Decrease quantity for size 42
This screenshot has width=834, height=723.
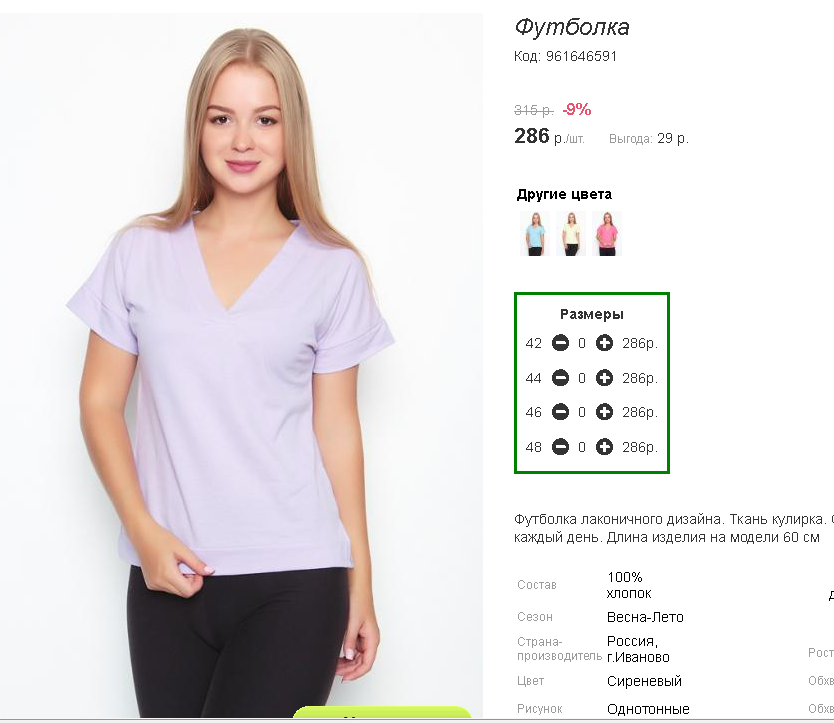pos(560,343)
